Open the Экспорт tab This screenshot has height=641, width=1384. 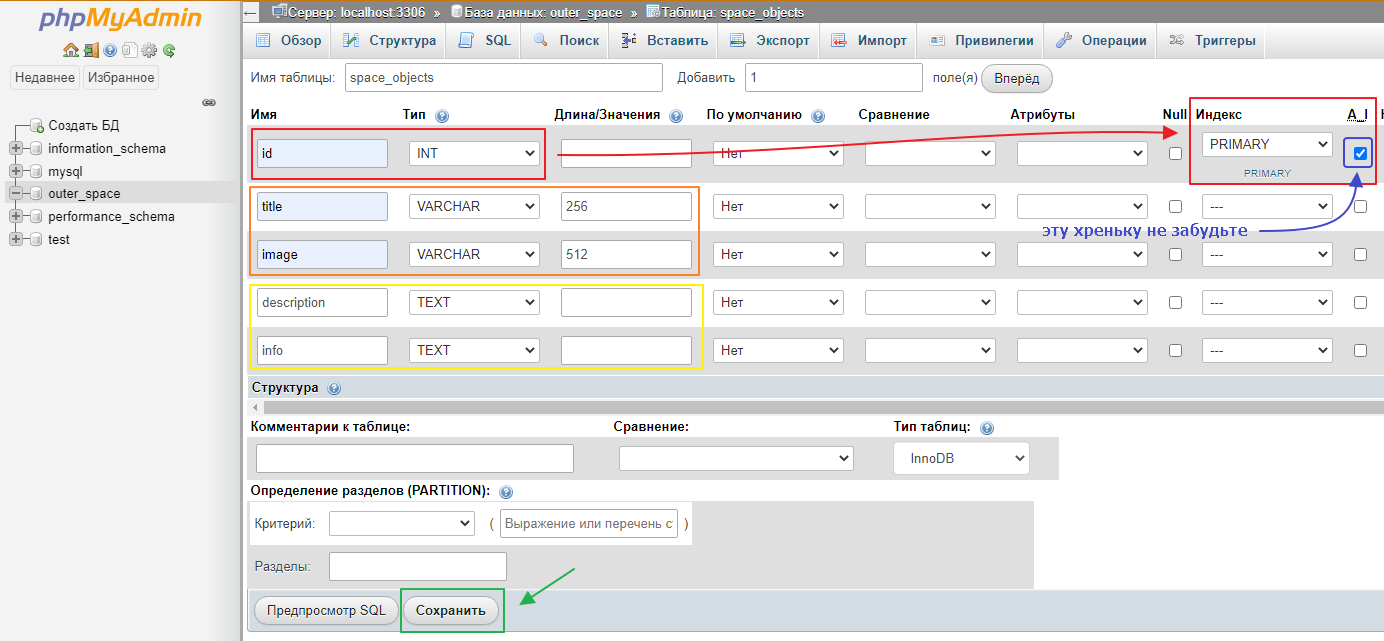click(771, 41)
